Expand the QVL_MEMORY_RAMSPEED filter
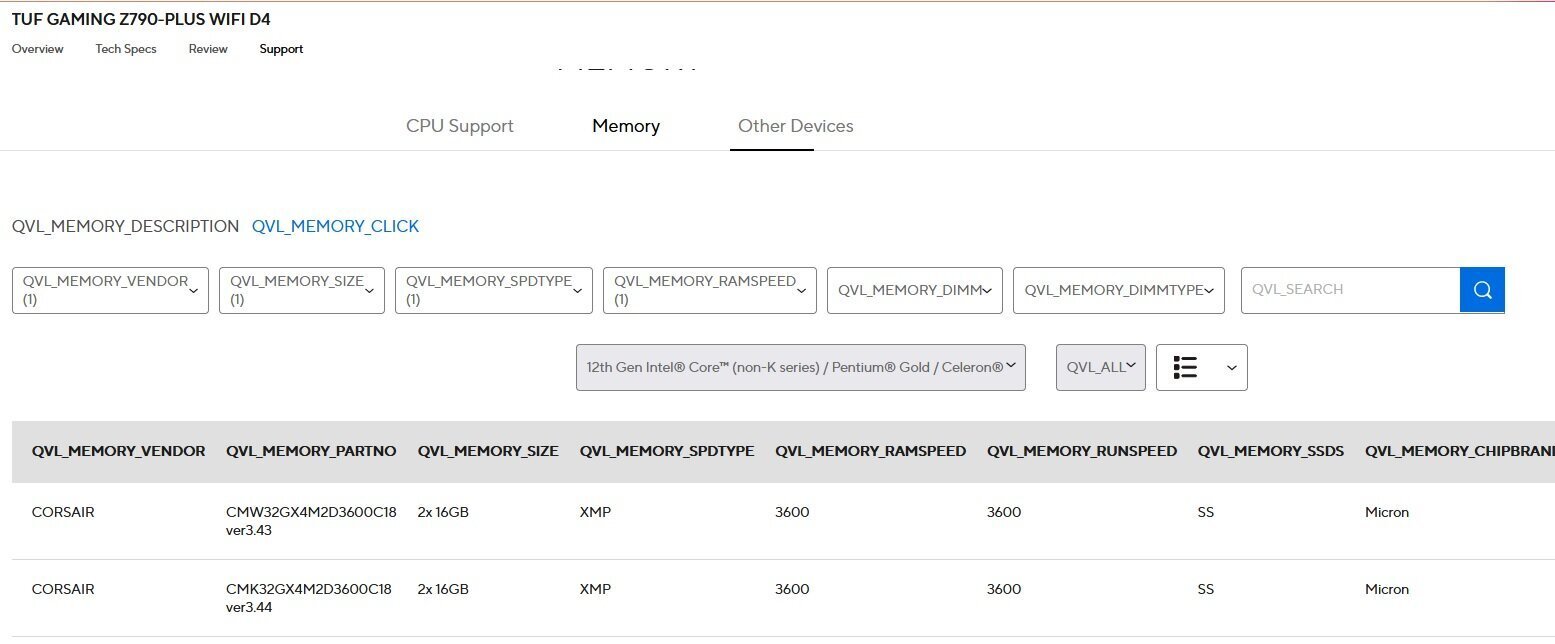 pyautogui.click(x=710, y=290)
